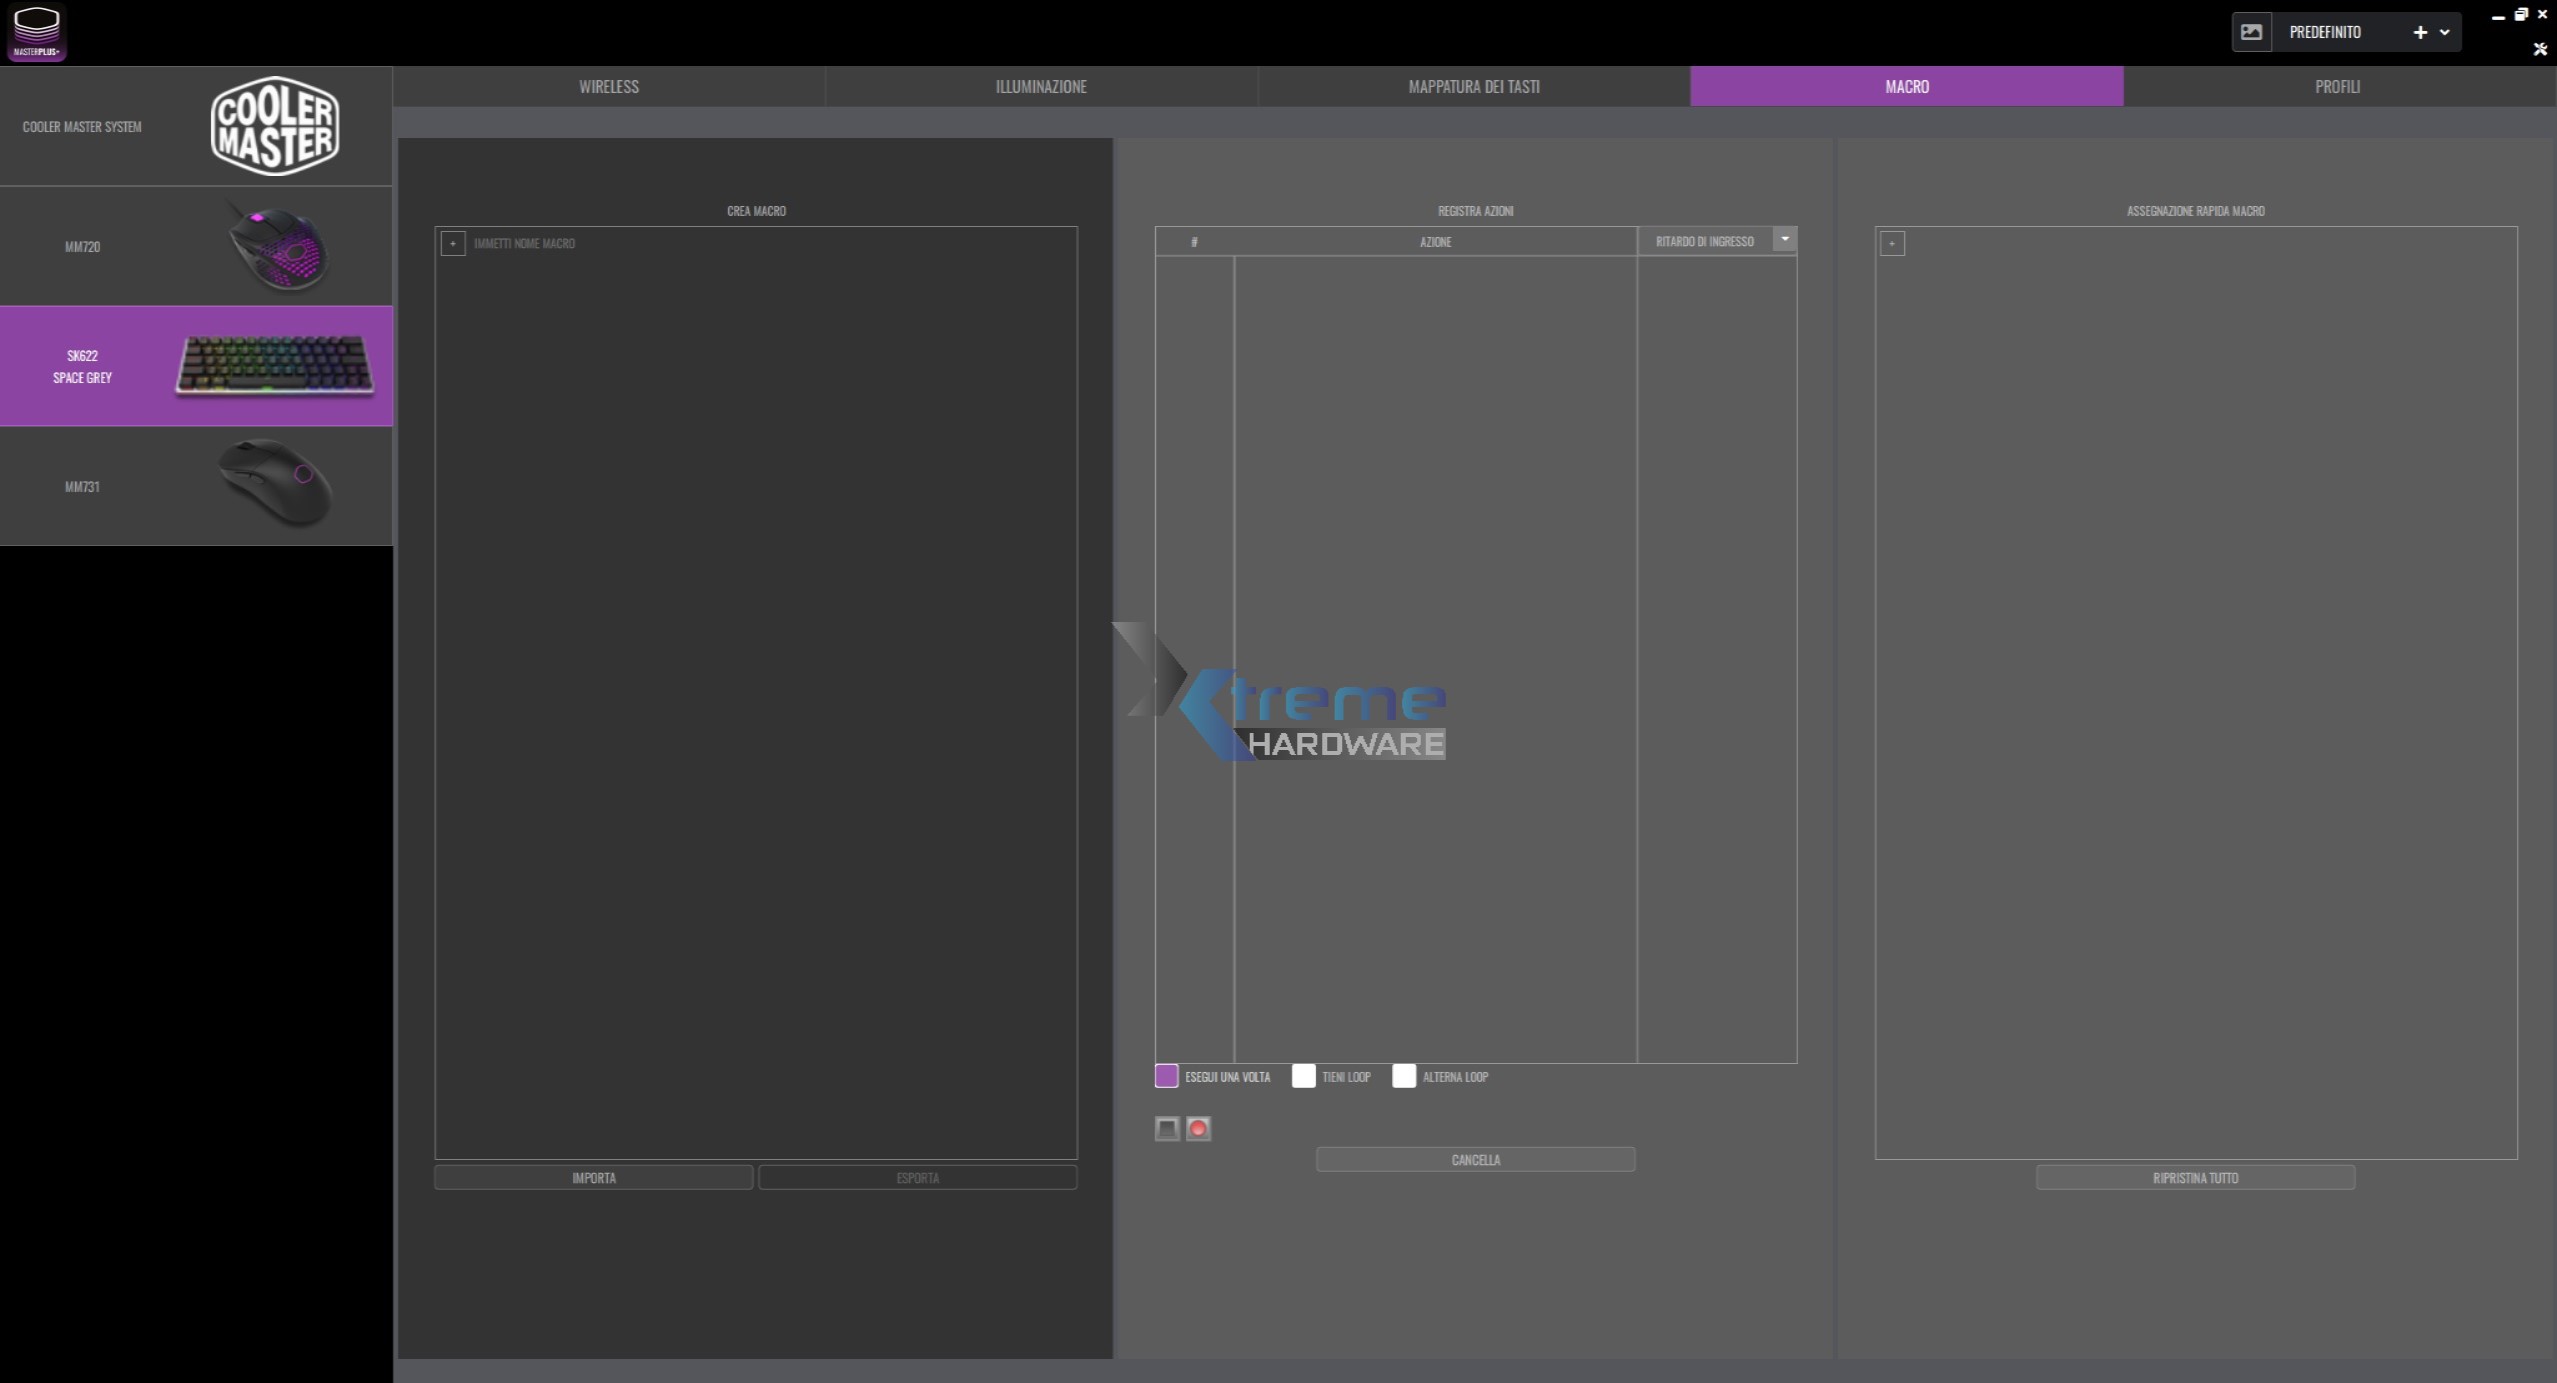Add a quick macro assignment plus icon
The width and height of the screenshot is (2557, 1383).
pyautogui.click(x=1892, y=243)
